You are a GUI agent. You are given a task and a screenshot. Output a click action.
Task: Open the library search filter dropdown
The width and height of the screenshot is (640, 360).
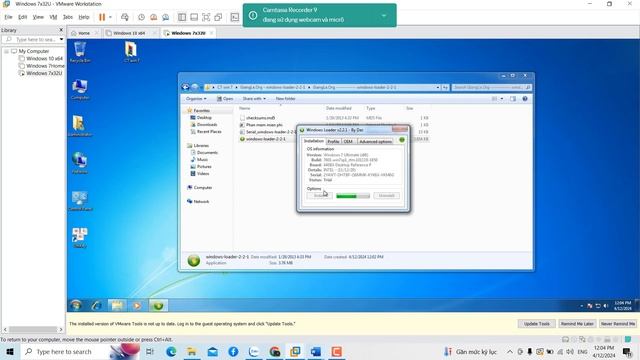[x=61, y=40]
